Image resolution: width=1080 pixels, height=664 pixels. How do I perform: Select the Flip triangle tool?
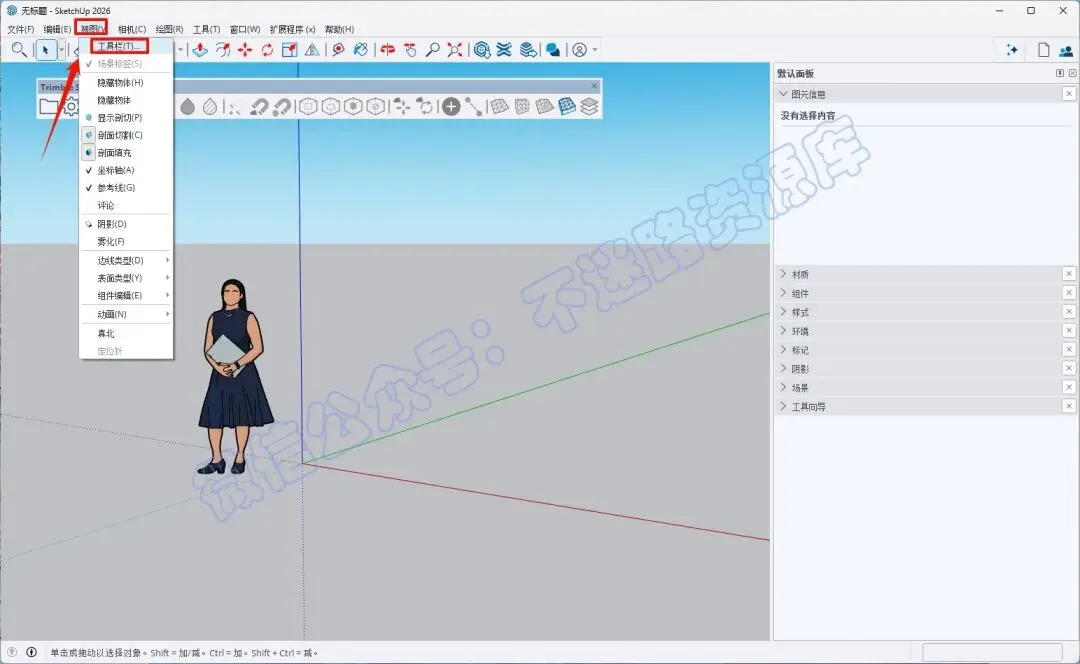[312, 50]
